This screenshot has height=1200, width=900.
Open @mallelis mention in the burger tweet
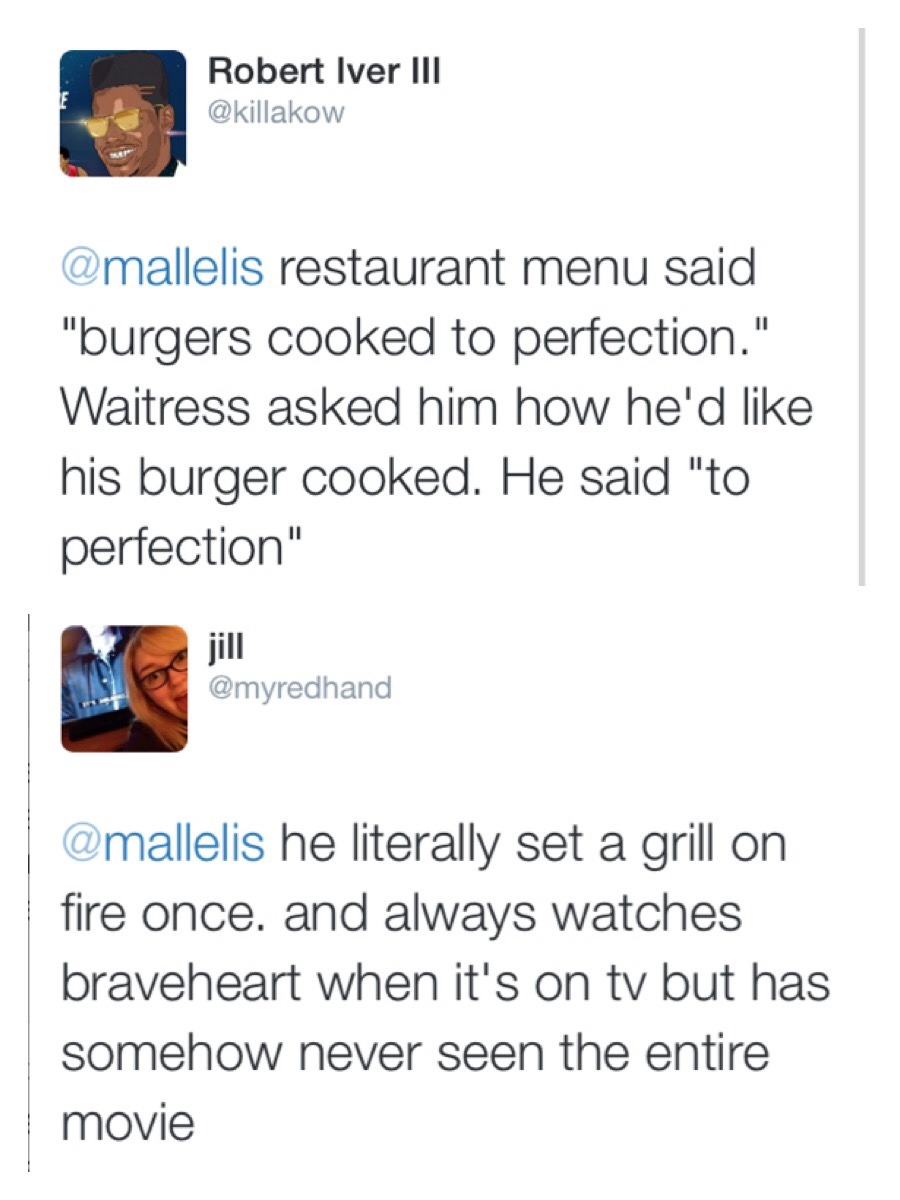tap(163, 270)
